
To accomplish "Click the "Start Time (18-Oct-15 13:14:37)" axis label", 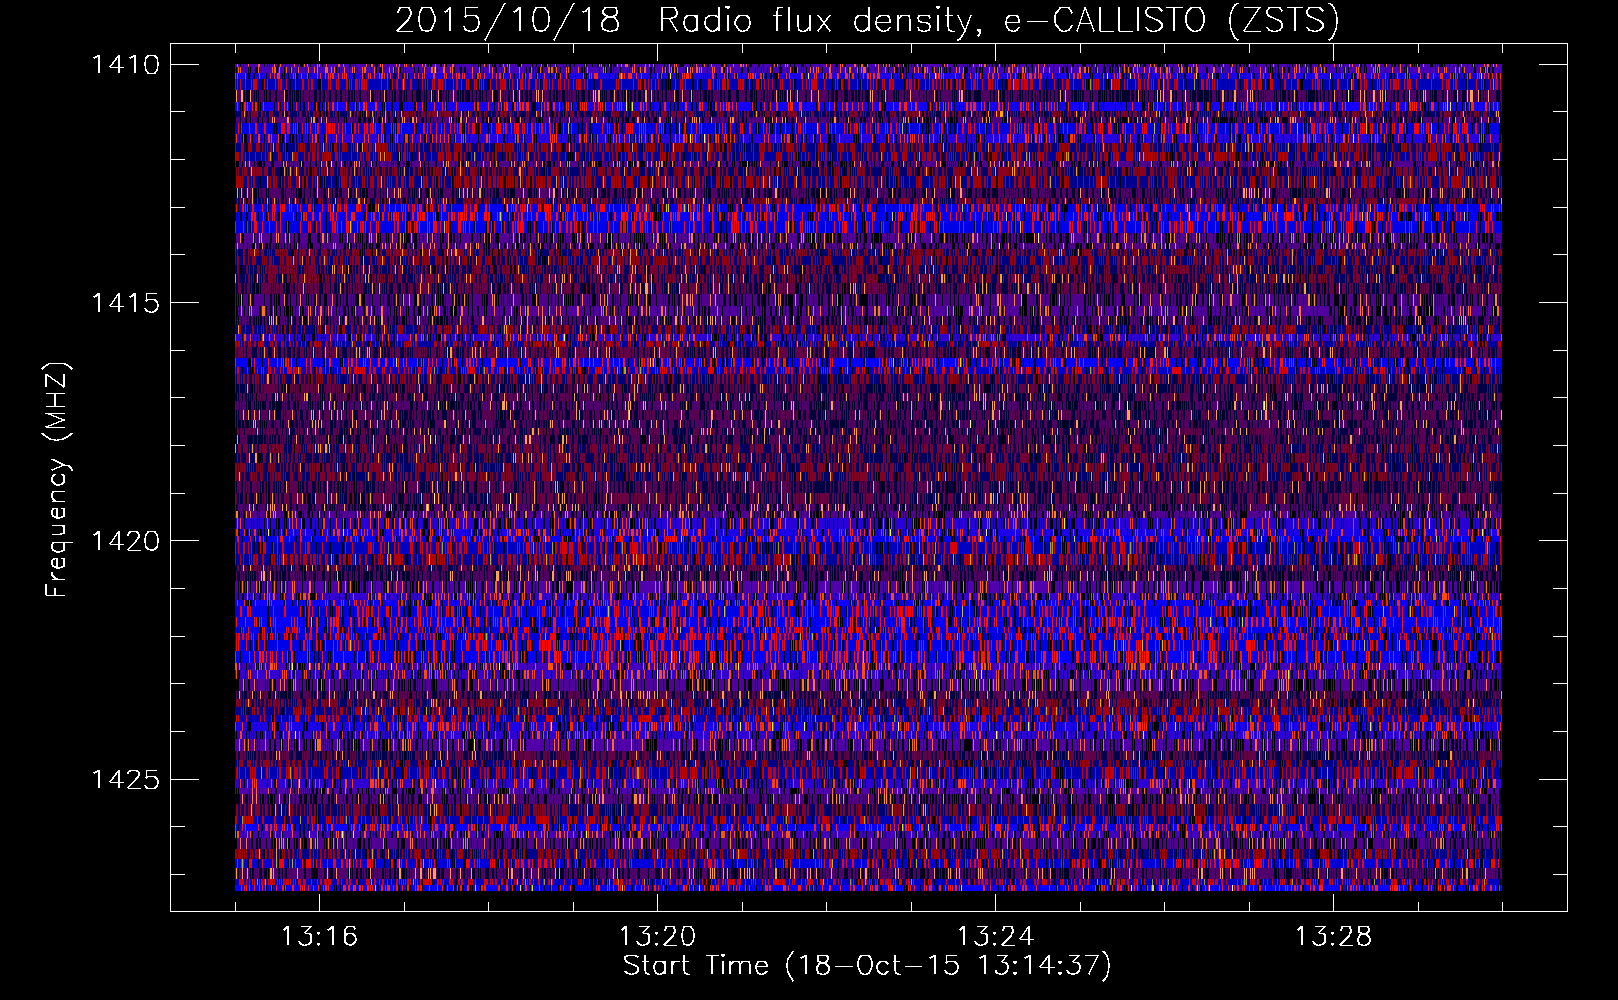I will [x=867, y=966].
